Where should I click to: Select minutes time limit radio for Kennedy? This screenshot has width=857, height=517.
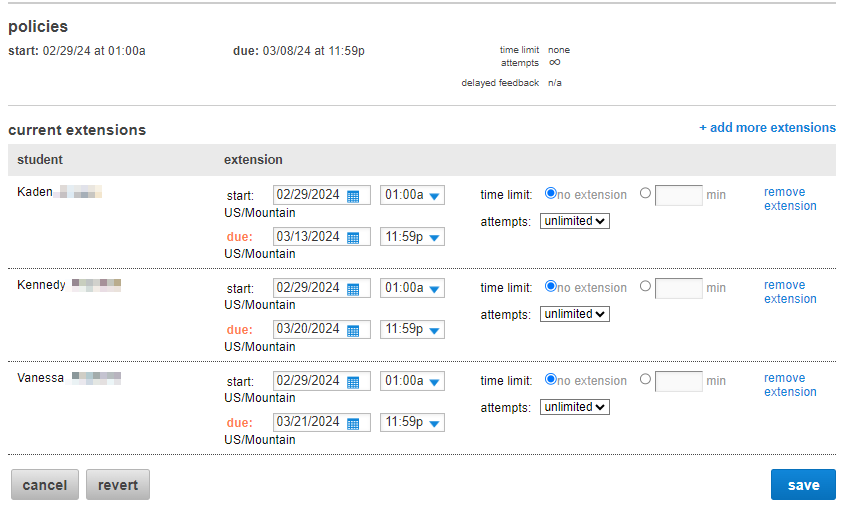click(645, 286)
